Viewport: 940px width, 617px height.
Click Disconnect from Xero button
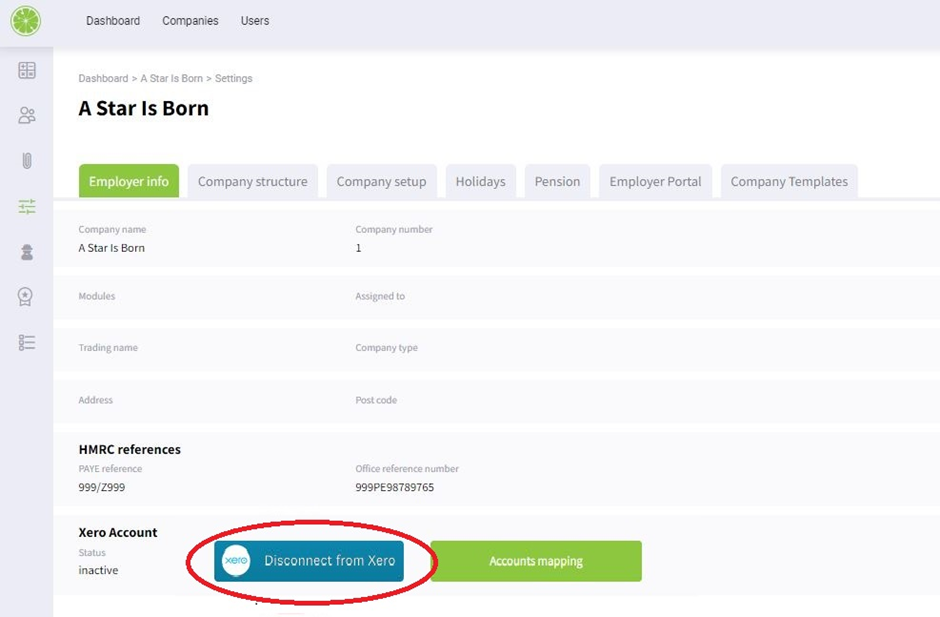click(309, 561)
